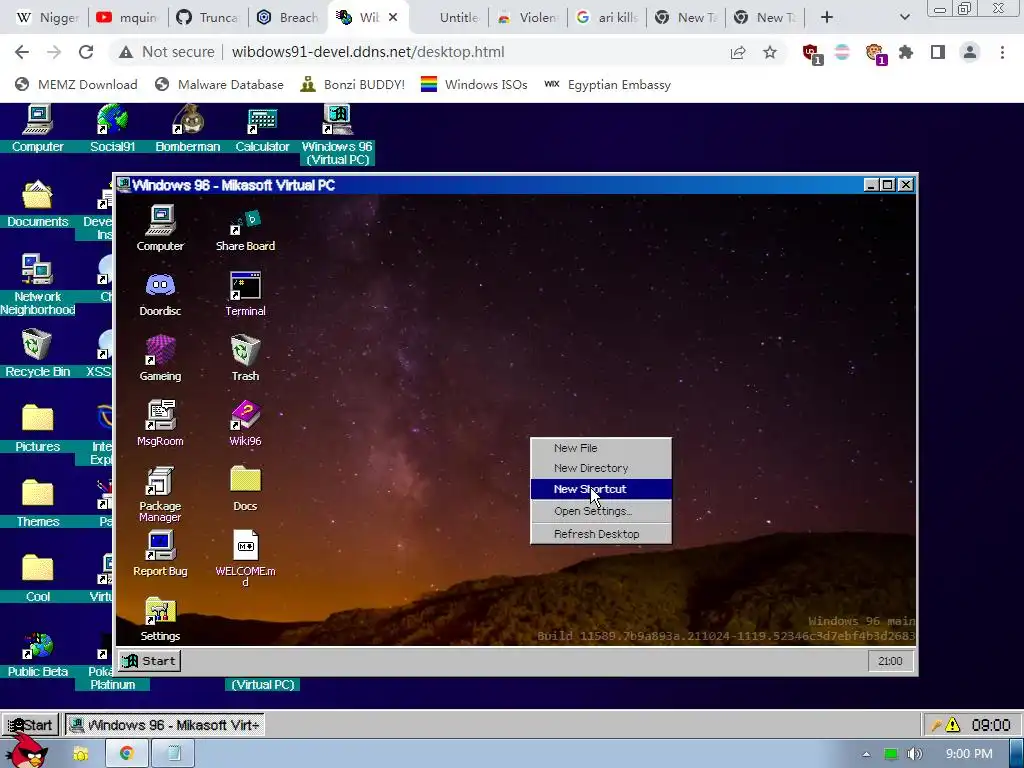This screenshot has height=768, width=1024.
Task: Open Chrome from the Windows taskbar
Action: click(127, 754)
